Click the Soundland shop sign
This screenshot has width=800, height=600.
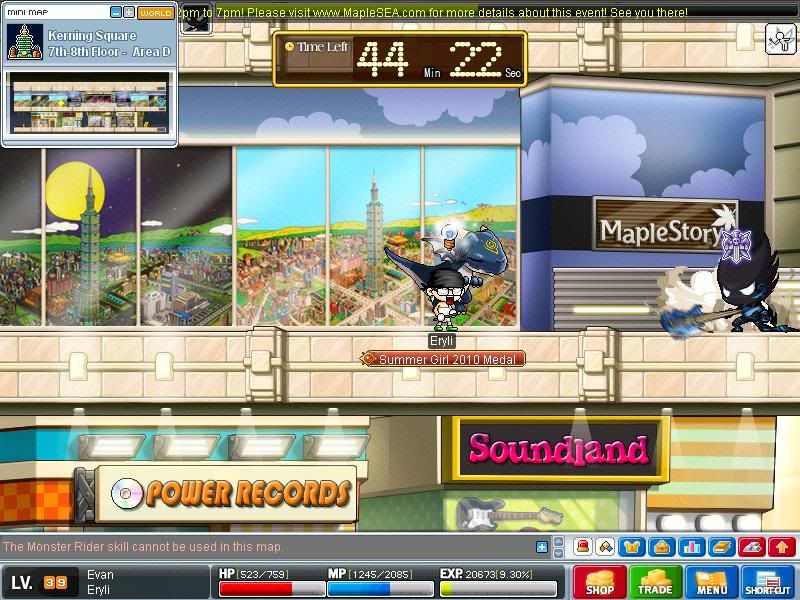coord(558,449)
